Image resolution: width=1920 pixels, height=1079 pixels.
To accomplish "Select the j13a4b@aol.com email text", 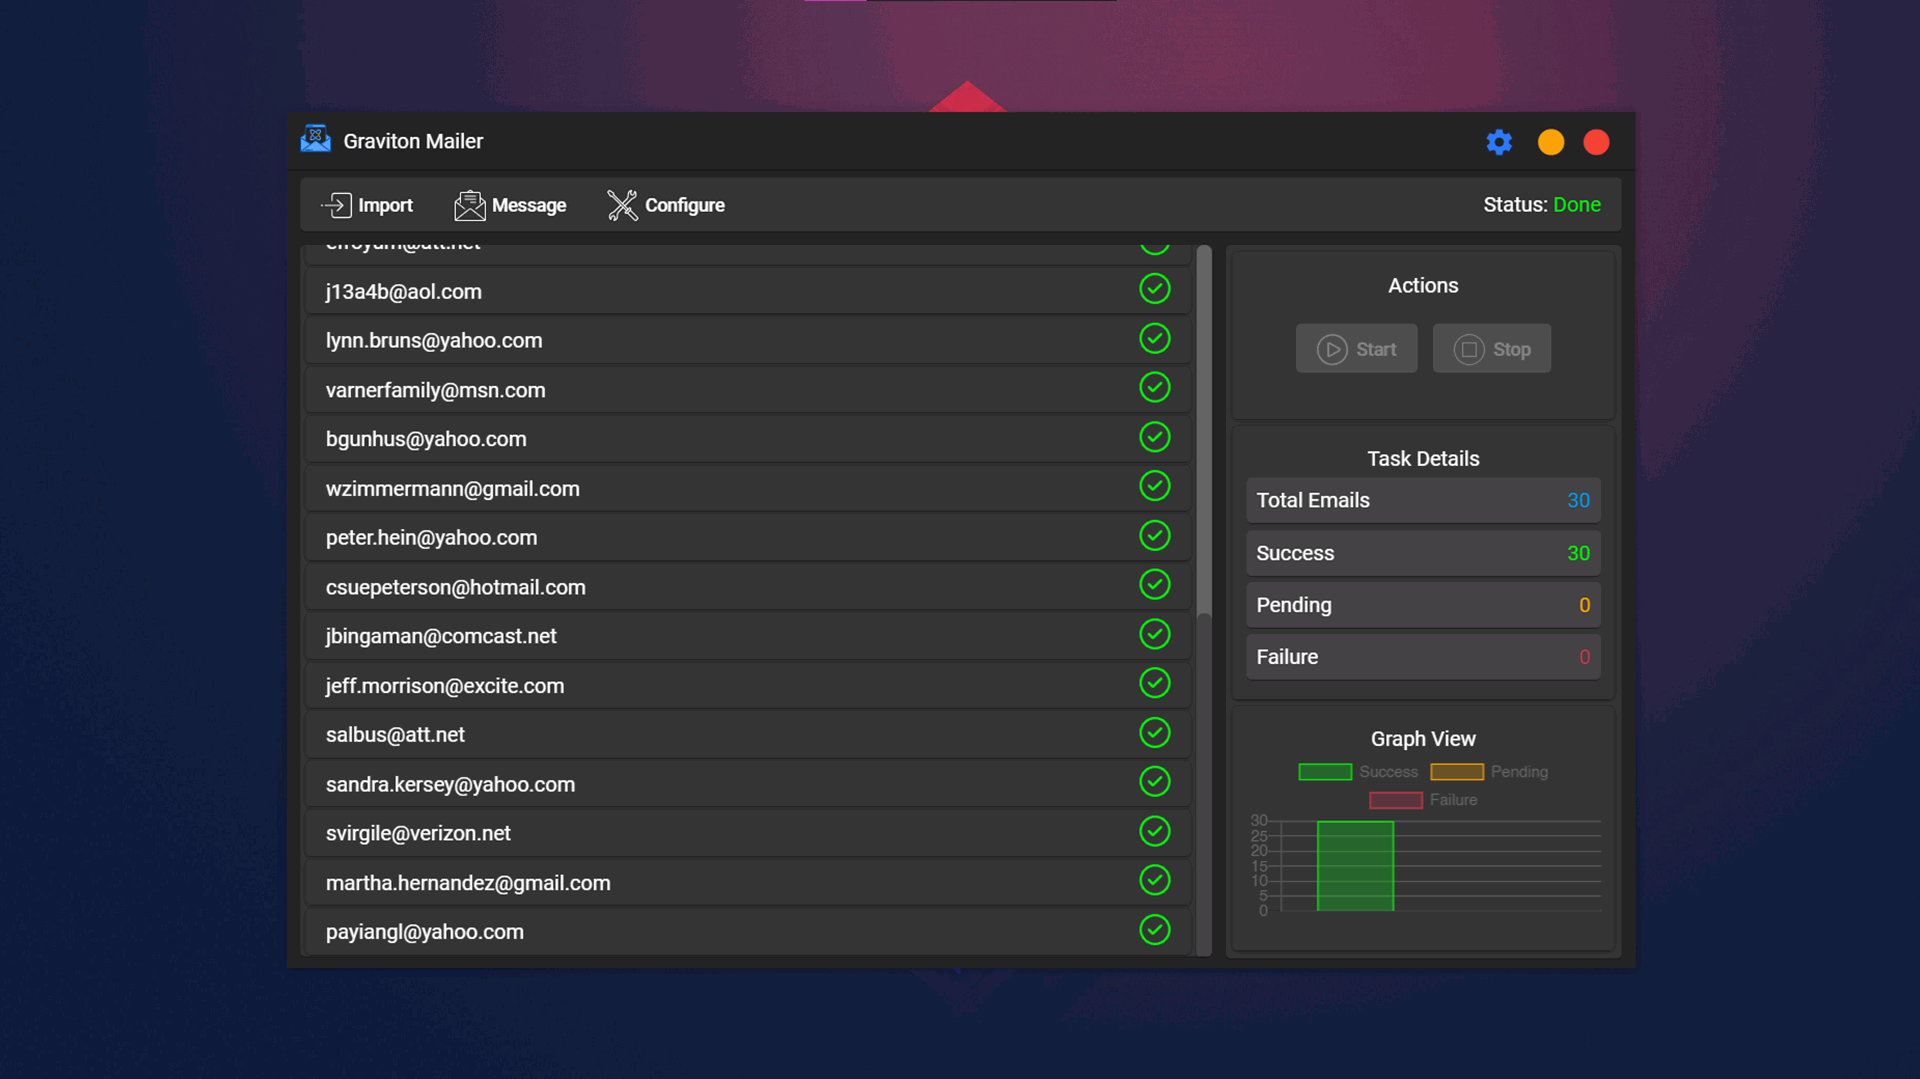I will point(404,291).
